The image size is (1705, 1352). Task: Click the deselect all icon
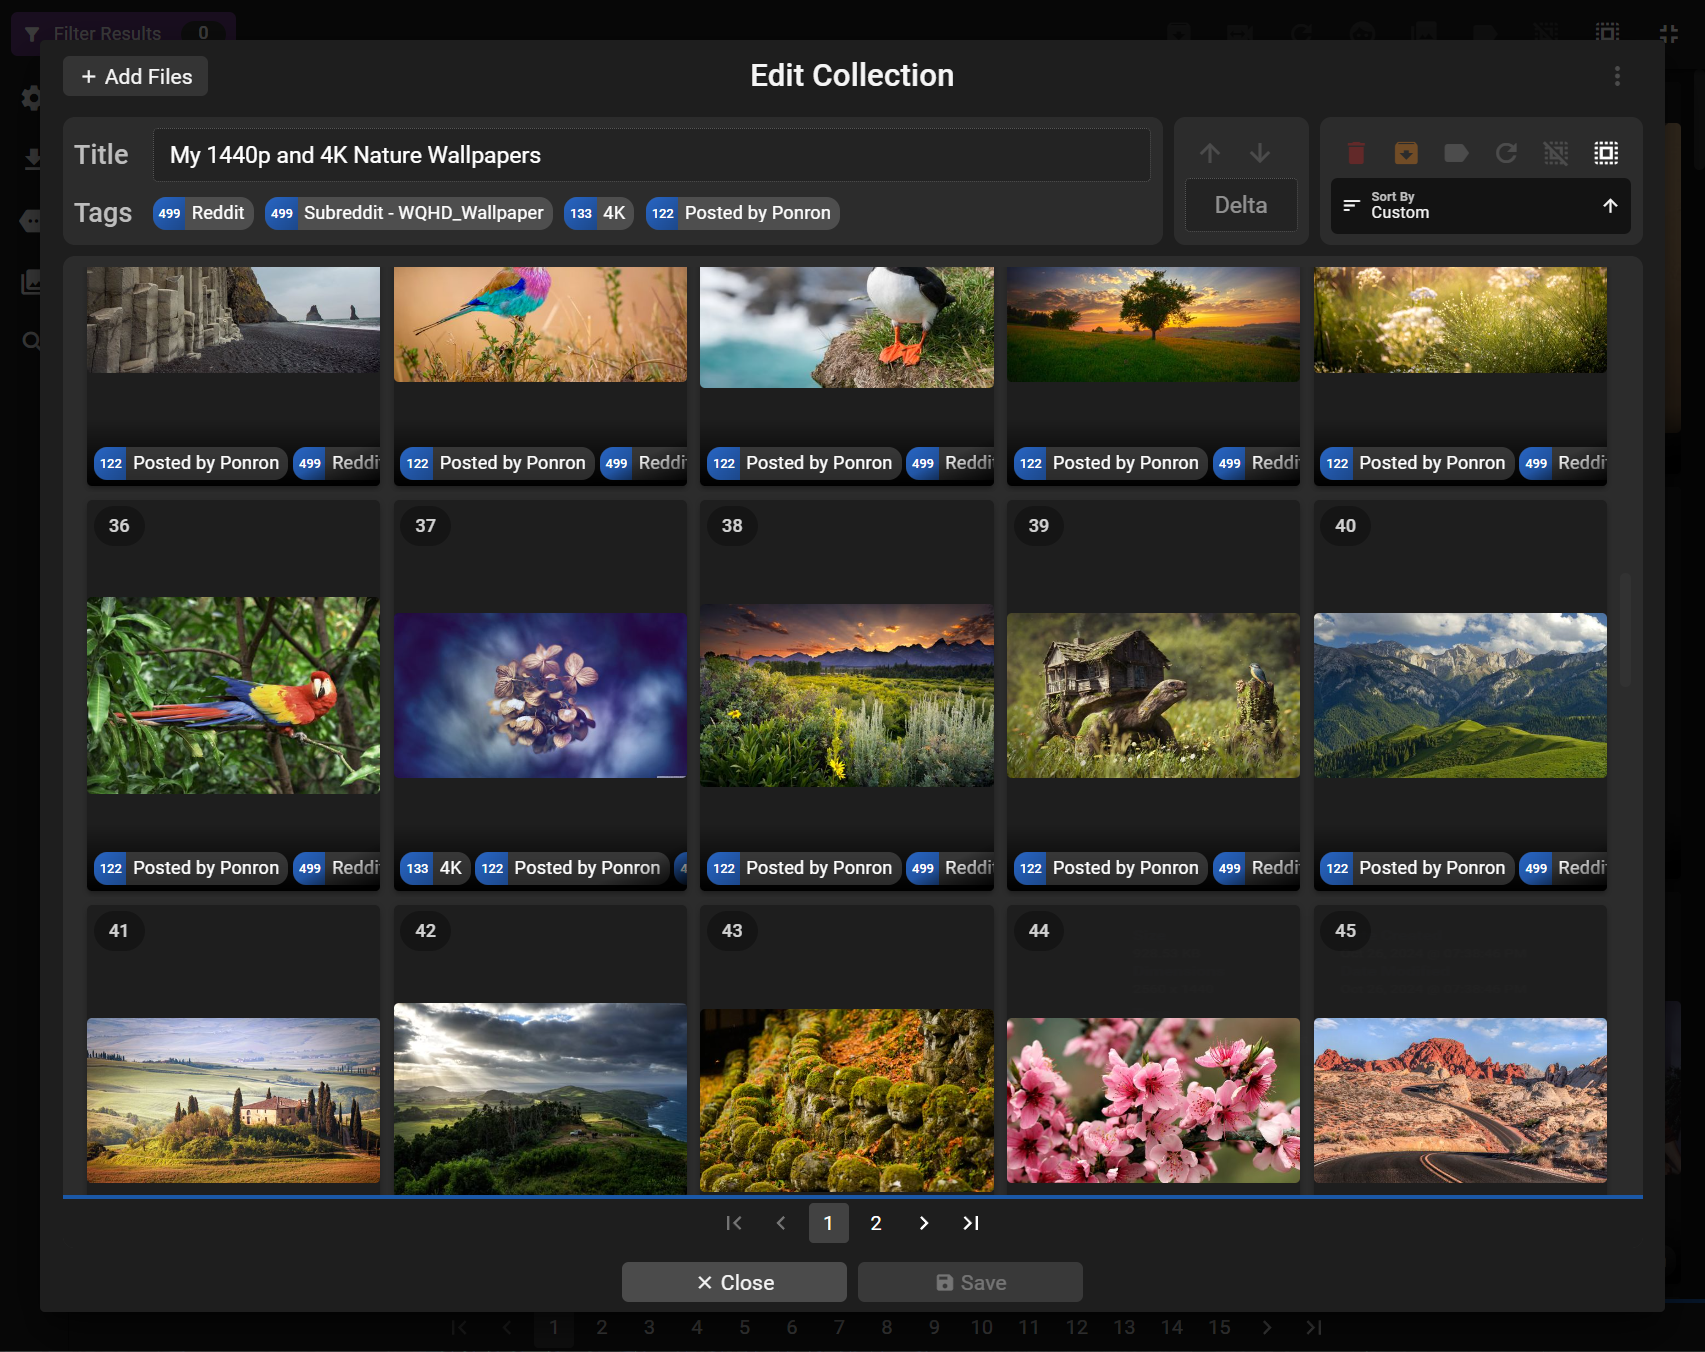click(1556, 153)
